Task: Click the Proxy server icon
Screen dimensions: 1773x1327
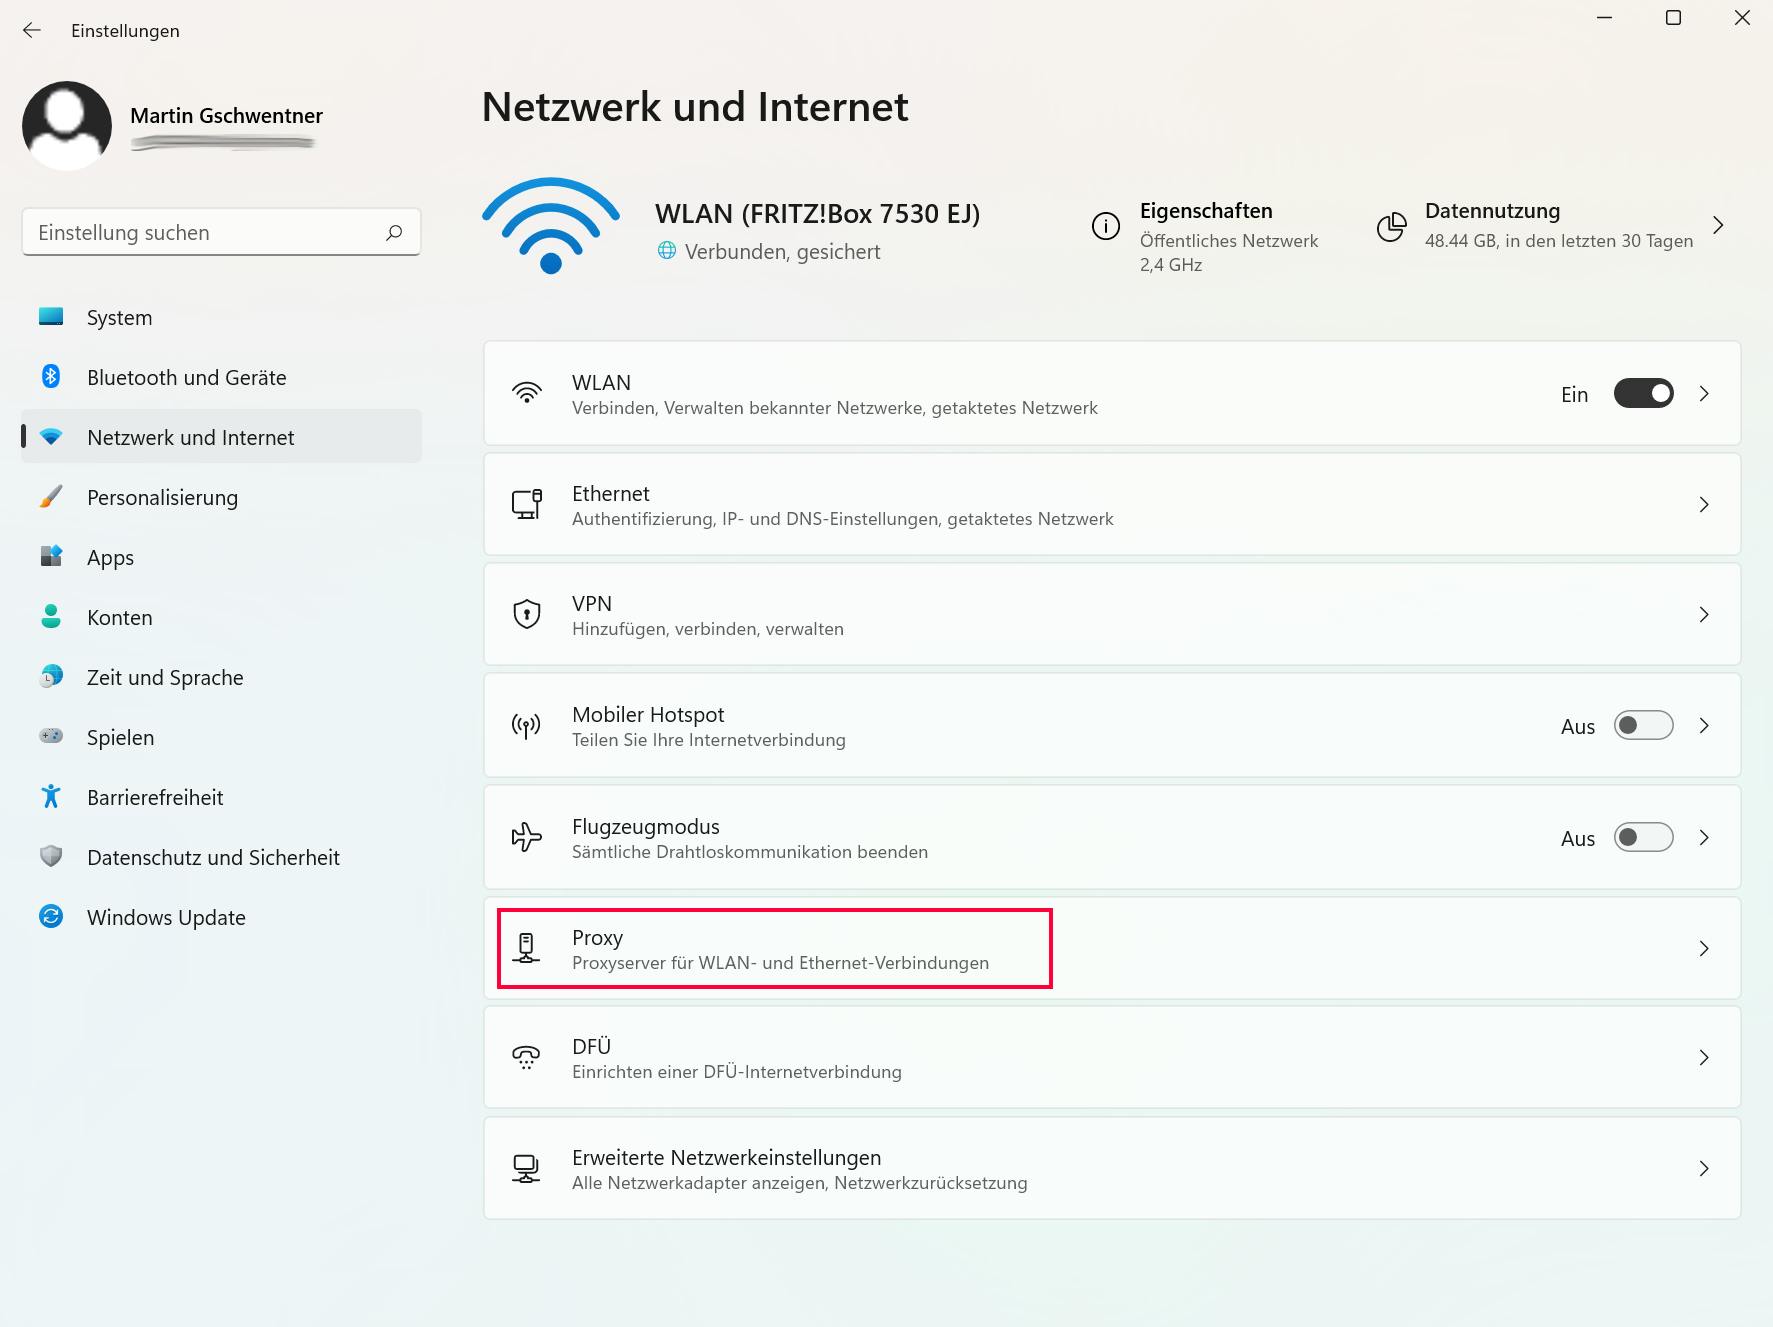Action: click(526, 948)
